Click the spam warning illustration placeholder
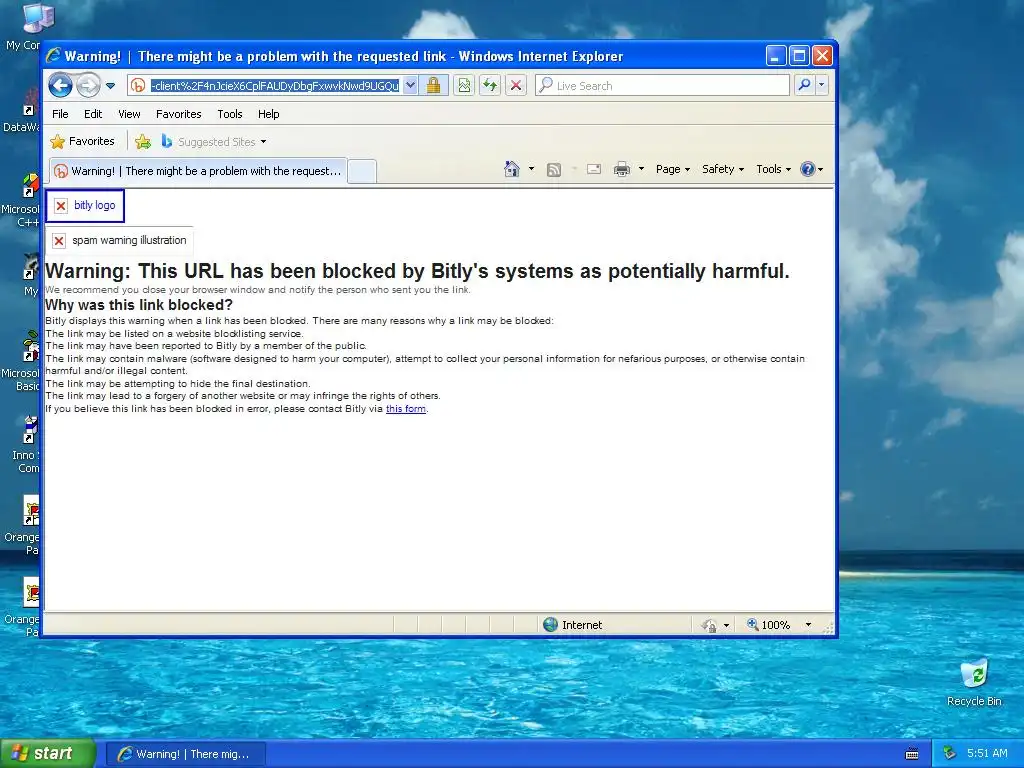 [x=120, y=241]
